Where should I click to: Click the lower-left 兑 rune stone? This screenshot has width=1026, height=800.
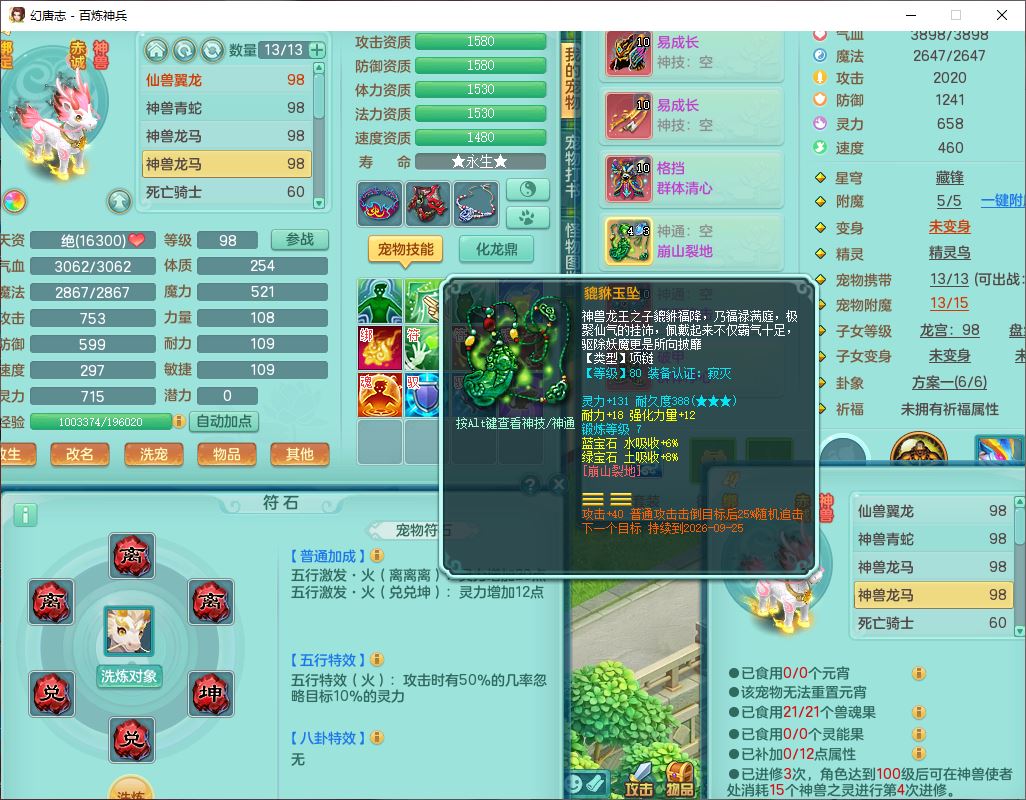point(51,693)
